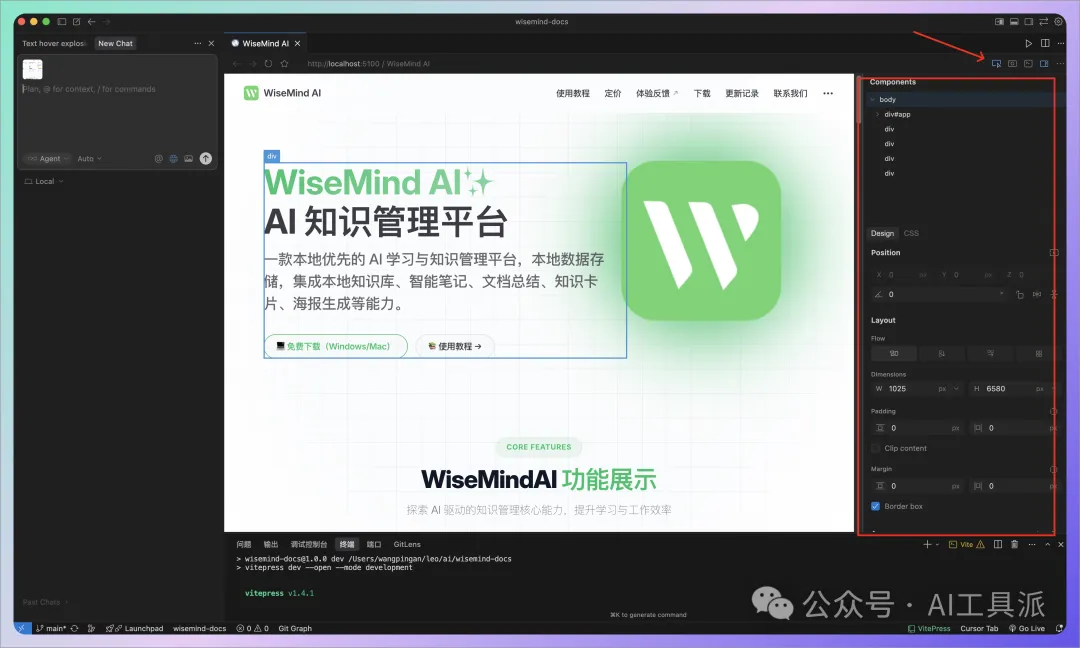Go back in the embedded browser
Viewport: 1080px width, 648px height.
point(236,63)
